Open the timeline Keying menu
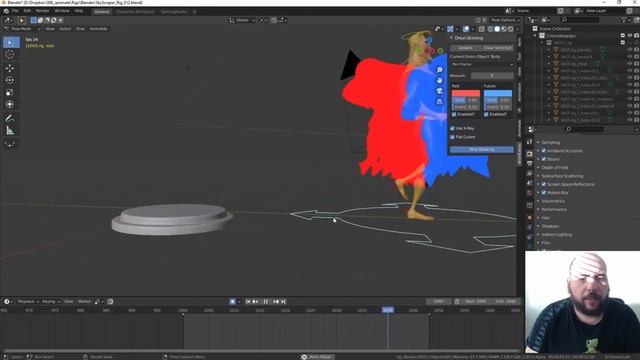The height and width of the screenshot is (360, 640). pos(51,302)
